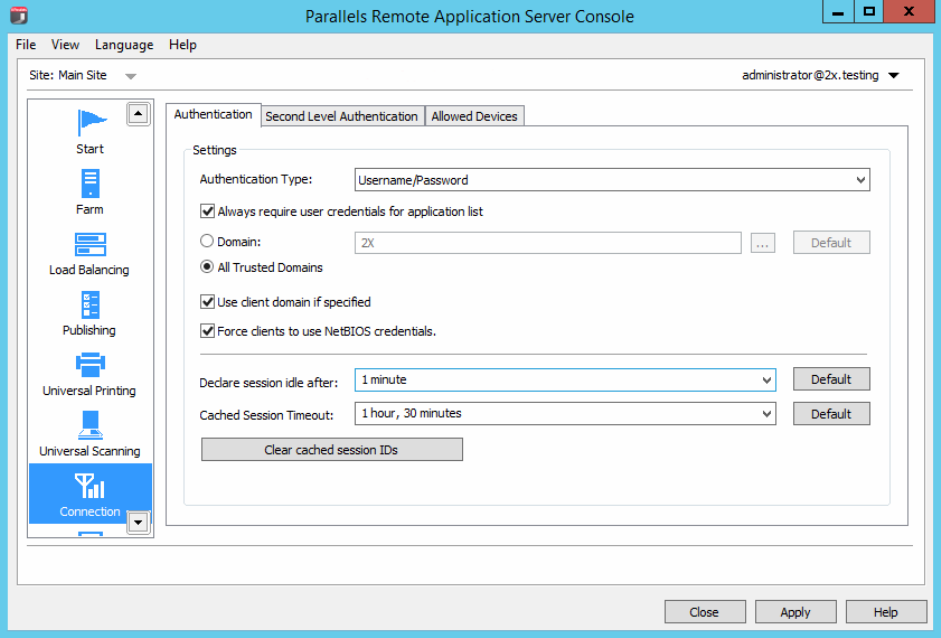This screenshot has width=941, height=638.
Task: Open the Site: Main Site dropdown arrow
Action: click(x=130, y=76)
